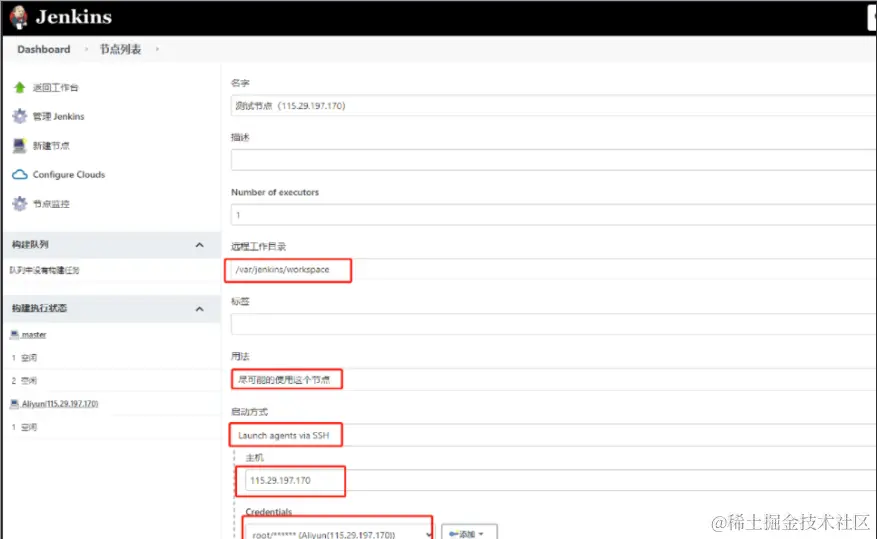This screenshot has height=539, width=877.
Task: Click the 构建队列 panel title
Action: (30, 244)
